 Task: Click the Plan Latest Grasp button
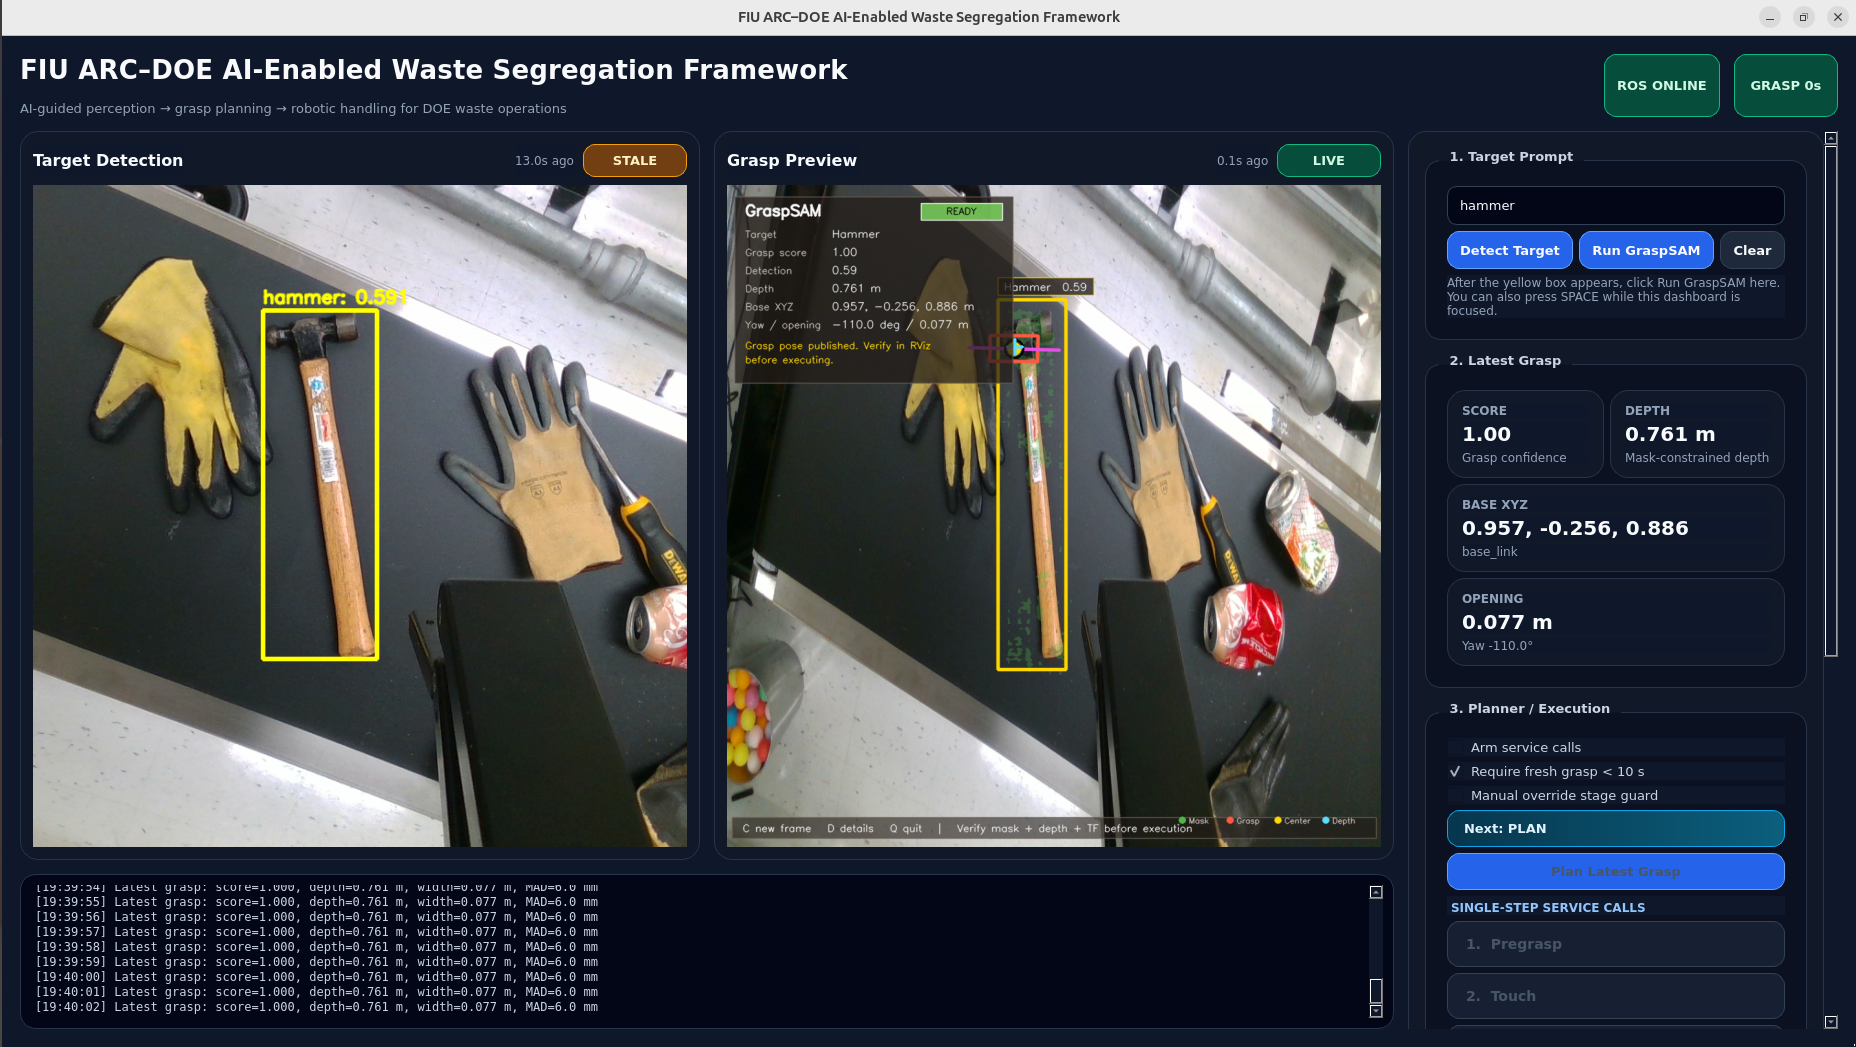click(x=1615, y=871)
